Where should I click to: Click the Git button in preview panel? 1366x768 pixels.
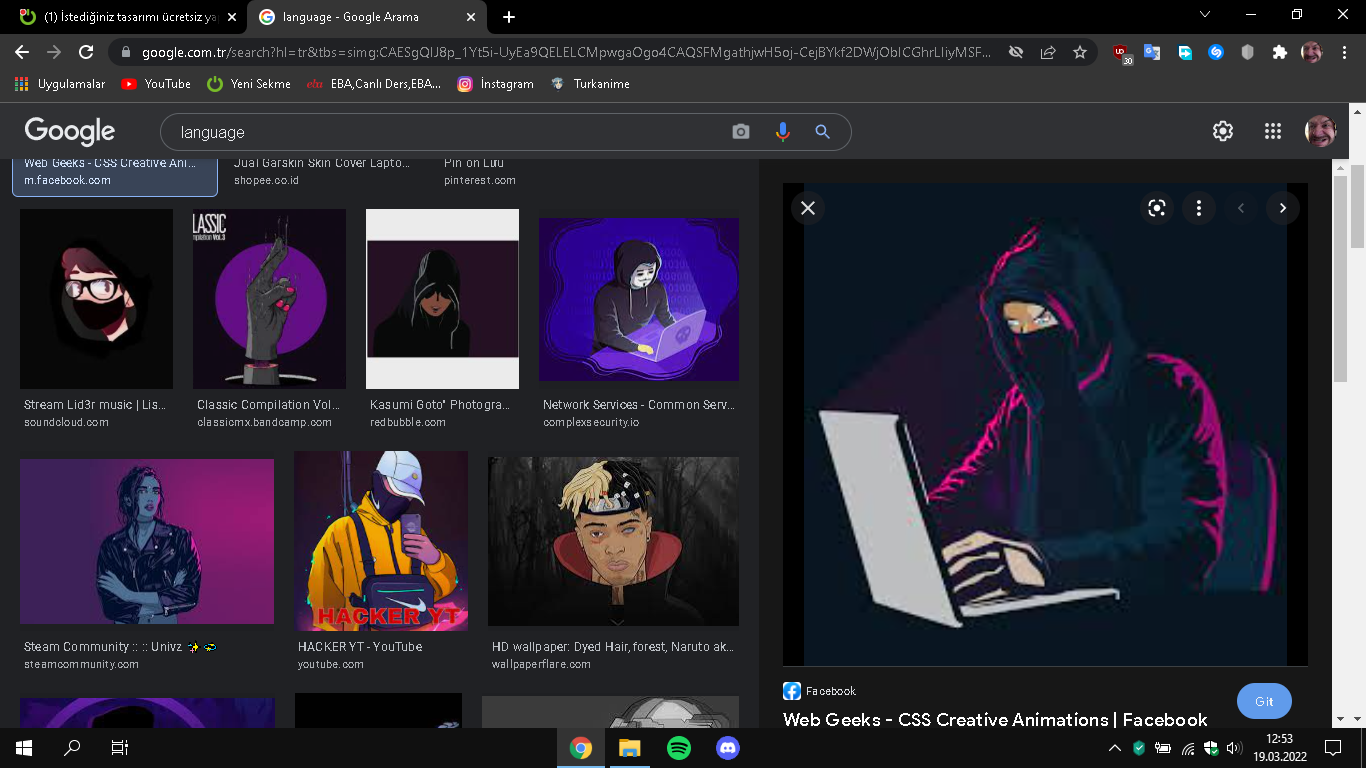1264,701
